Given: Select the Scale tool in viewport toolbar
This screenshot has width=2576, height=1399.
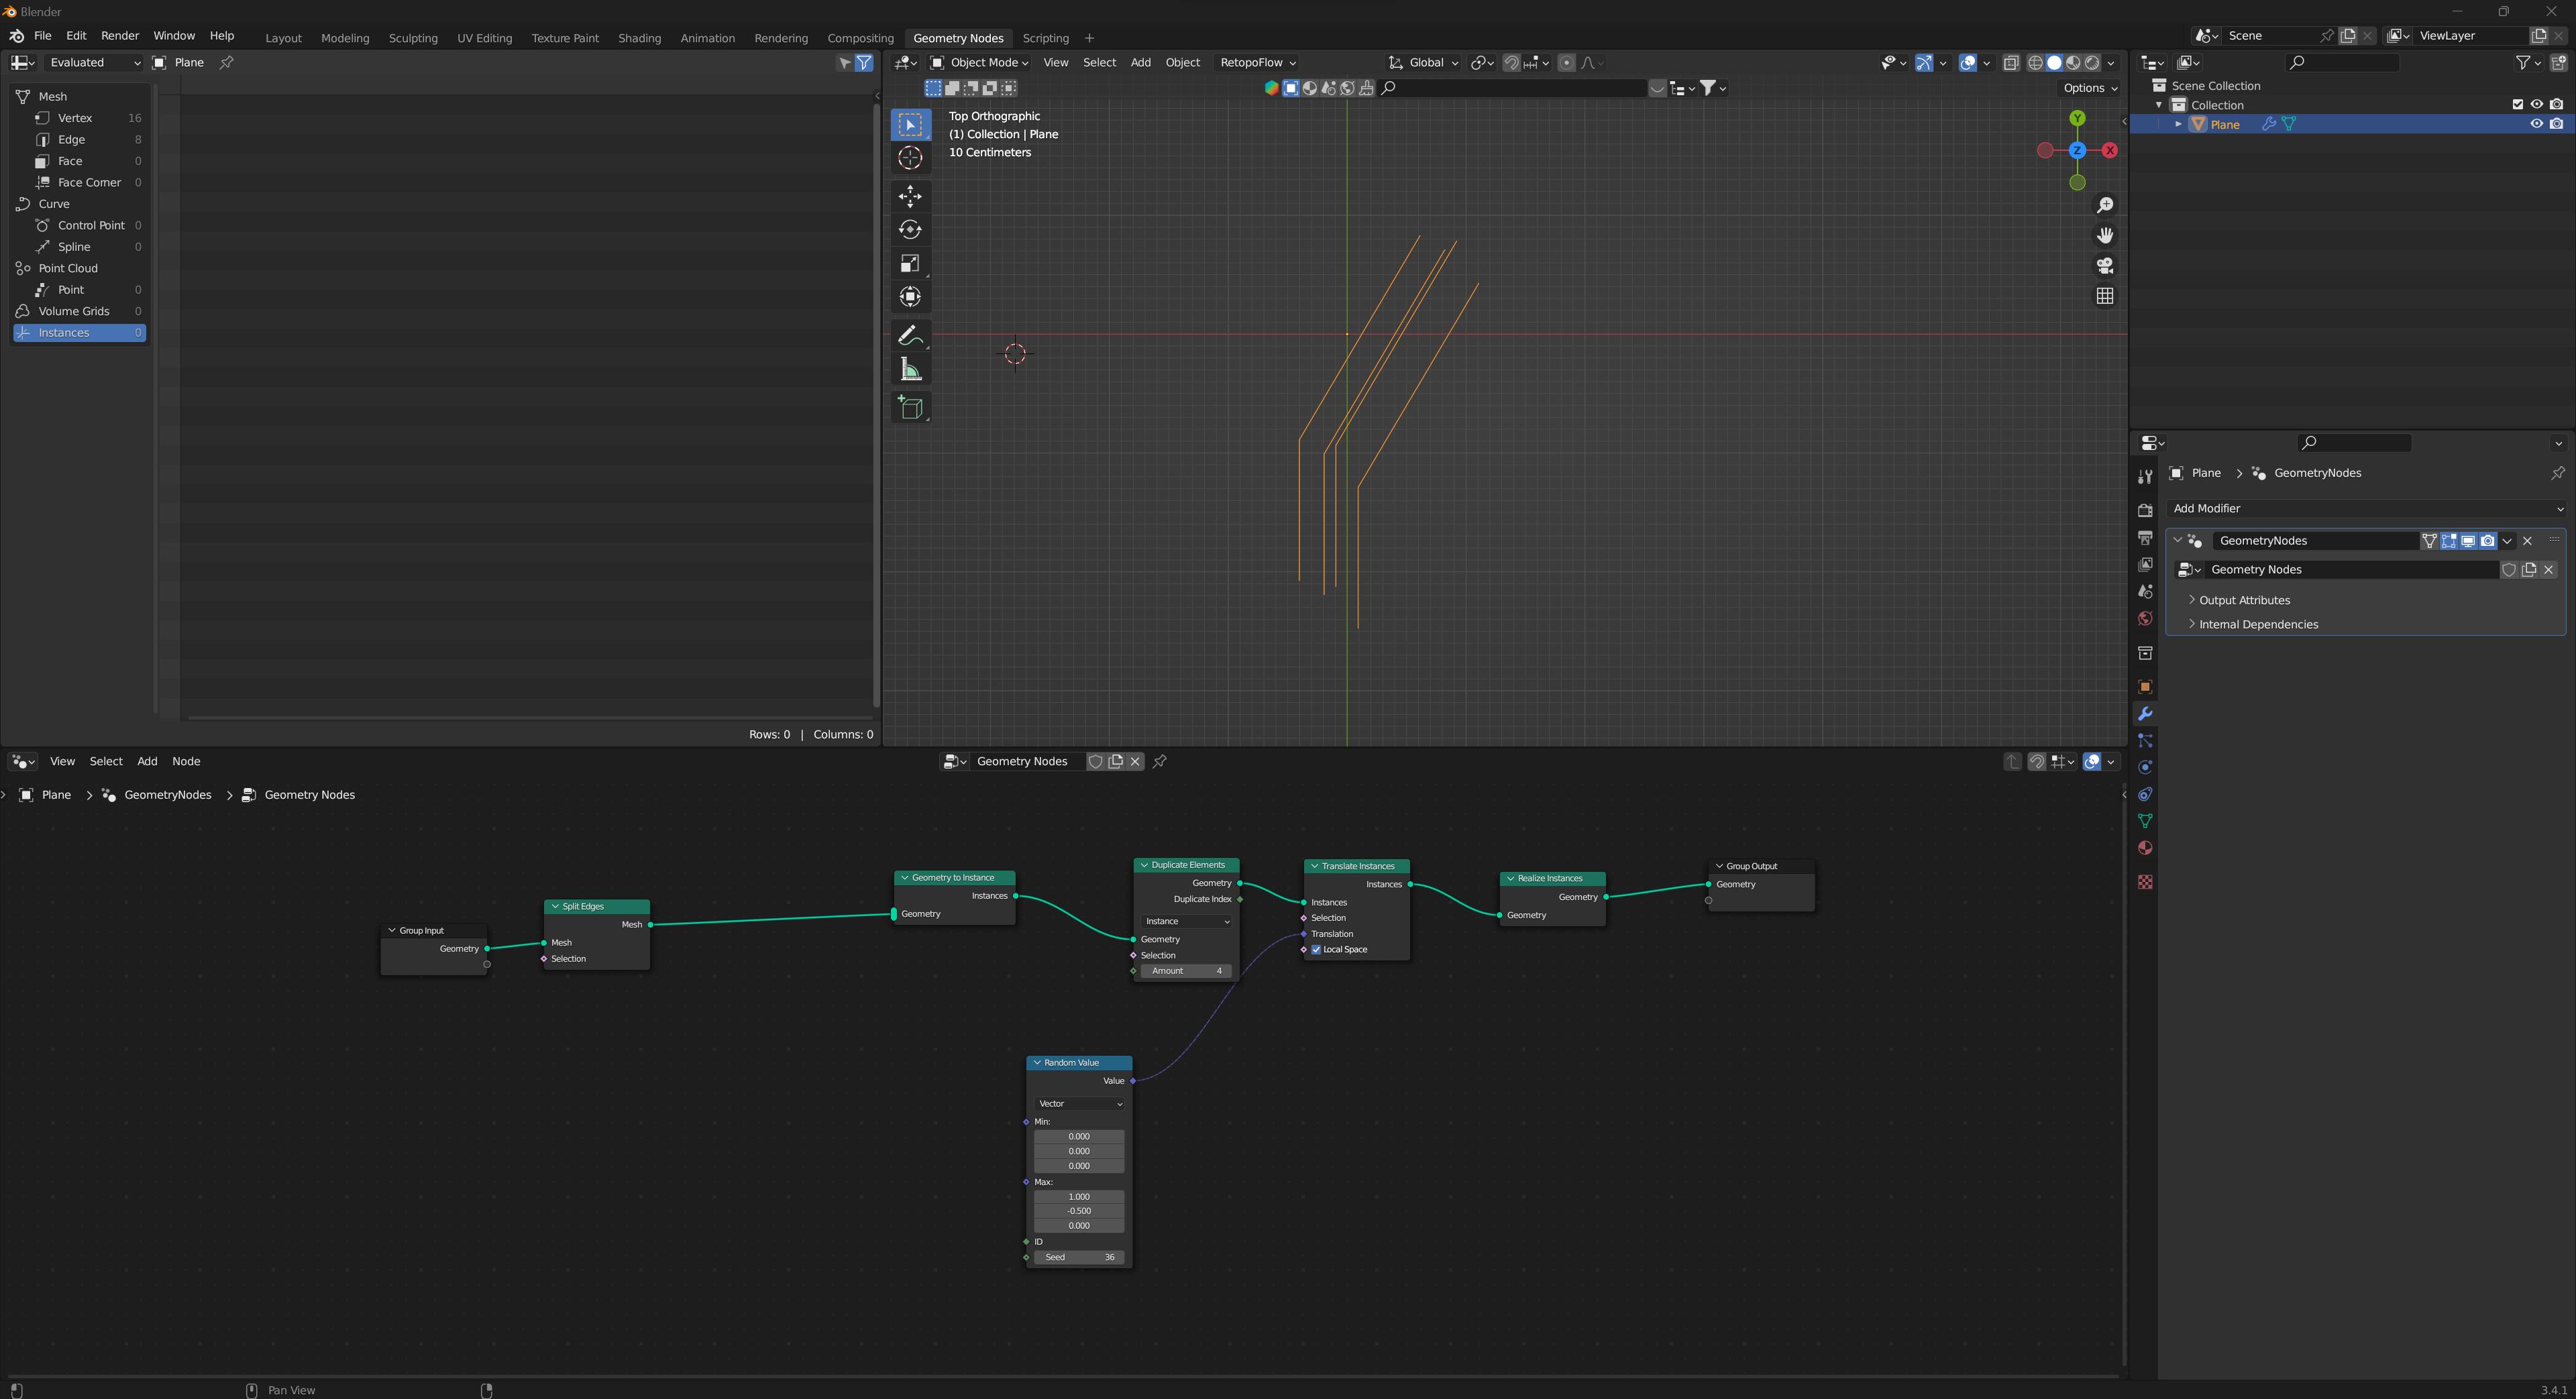Looking at the screenshot, I should pos(910,263).
